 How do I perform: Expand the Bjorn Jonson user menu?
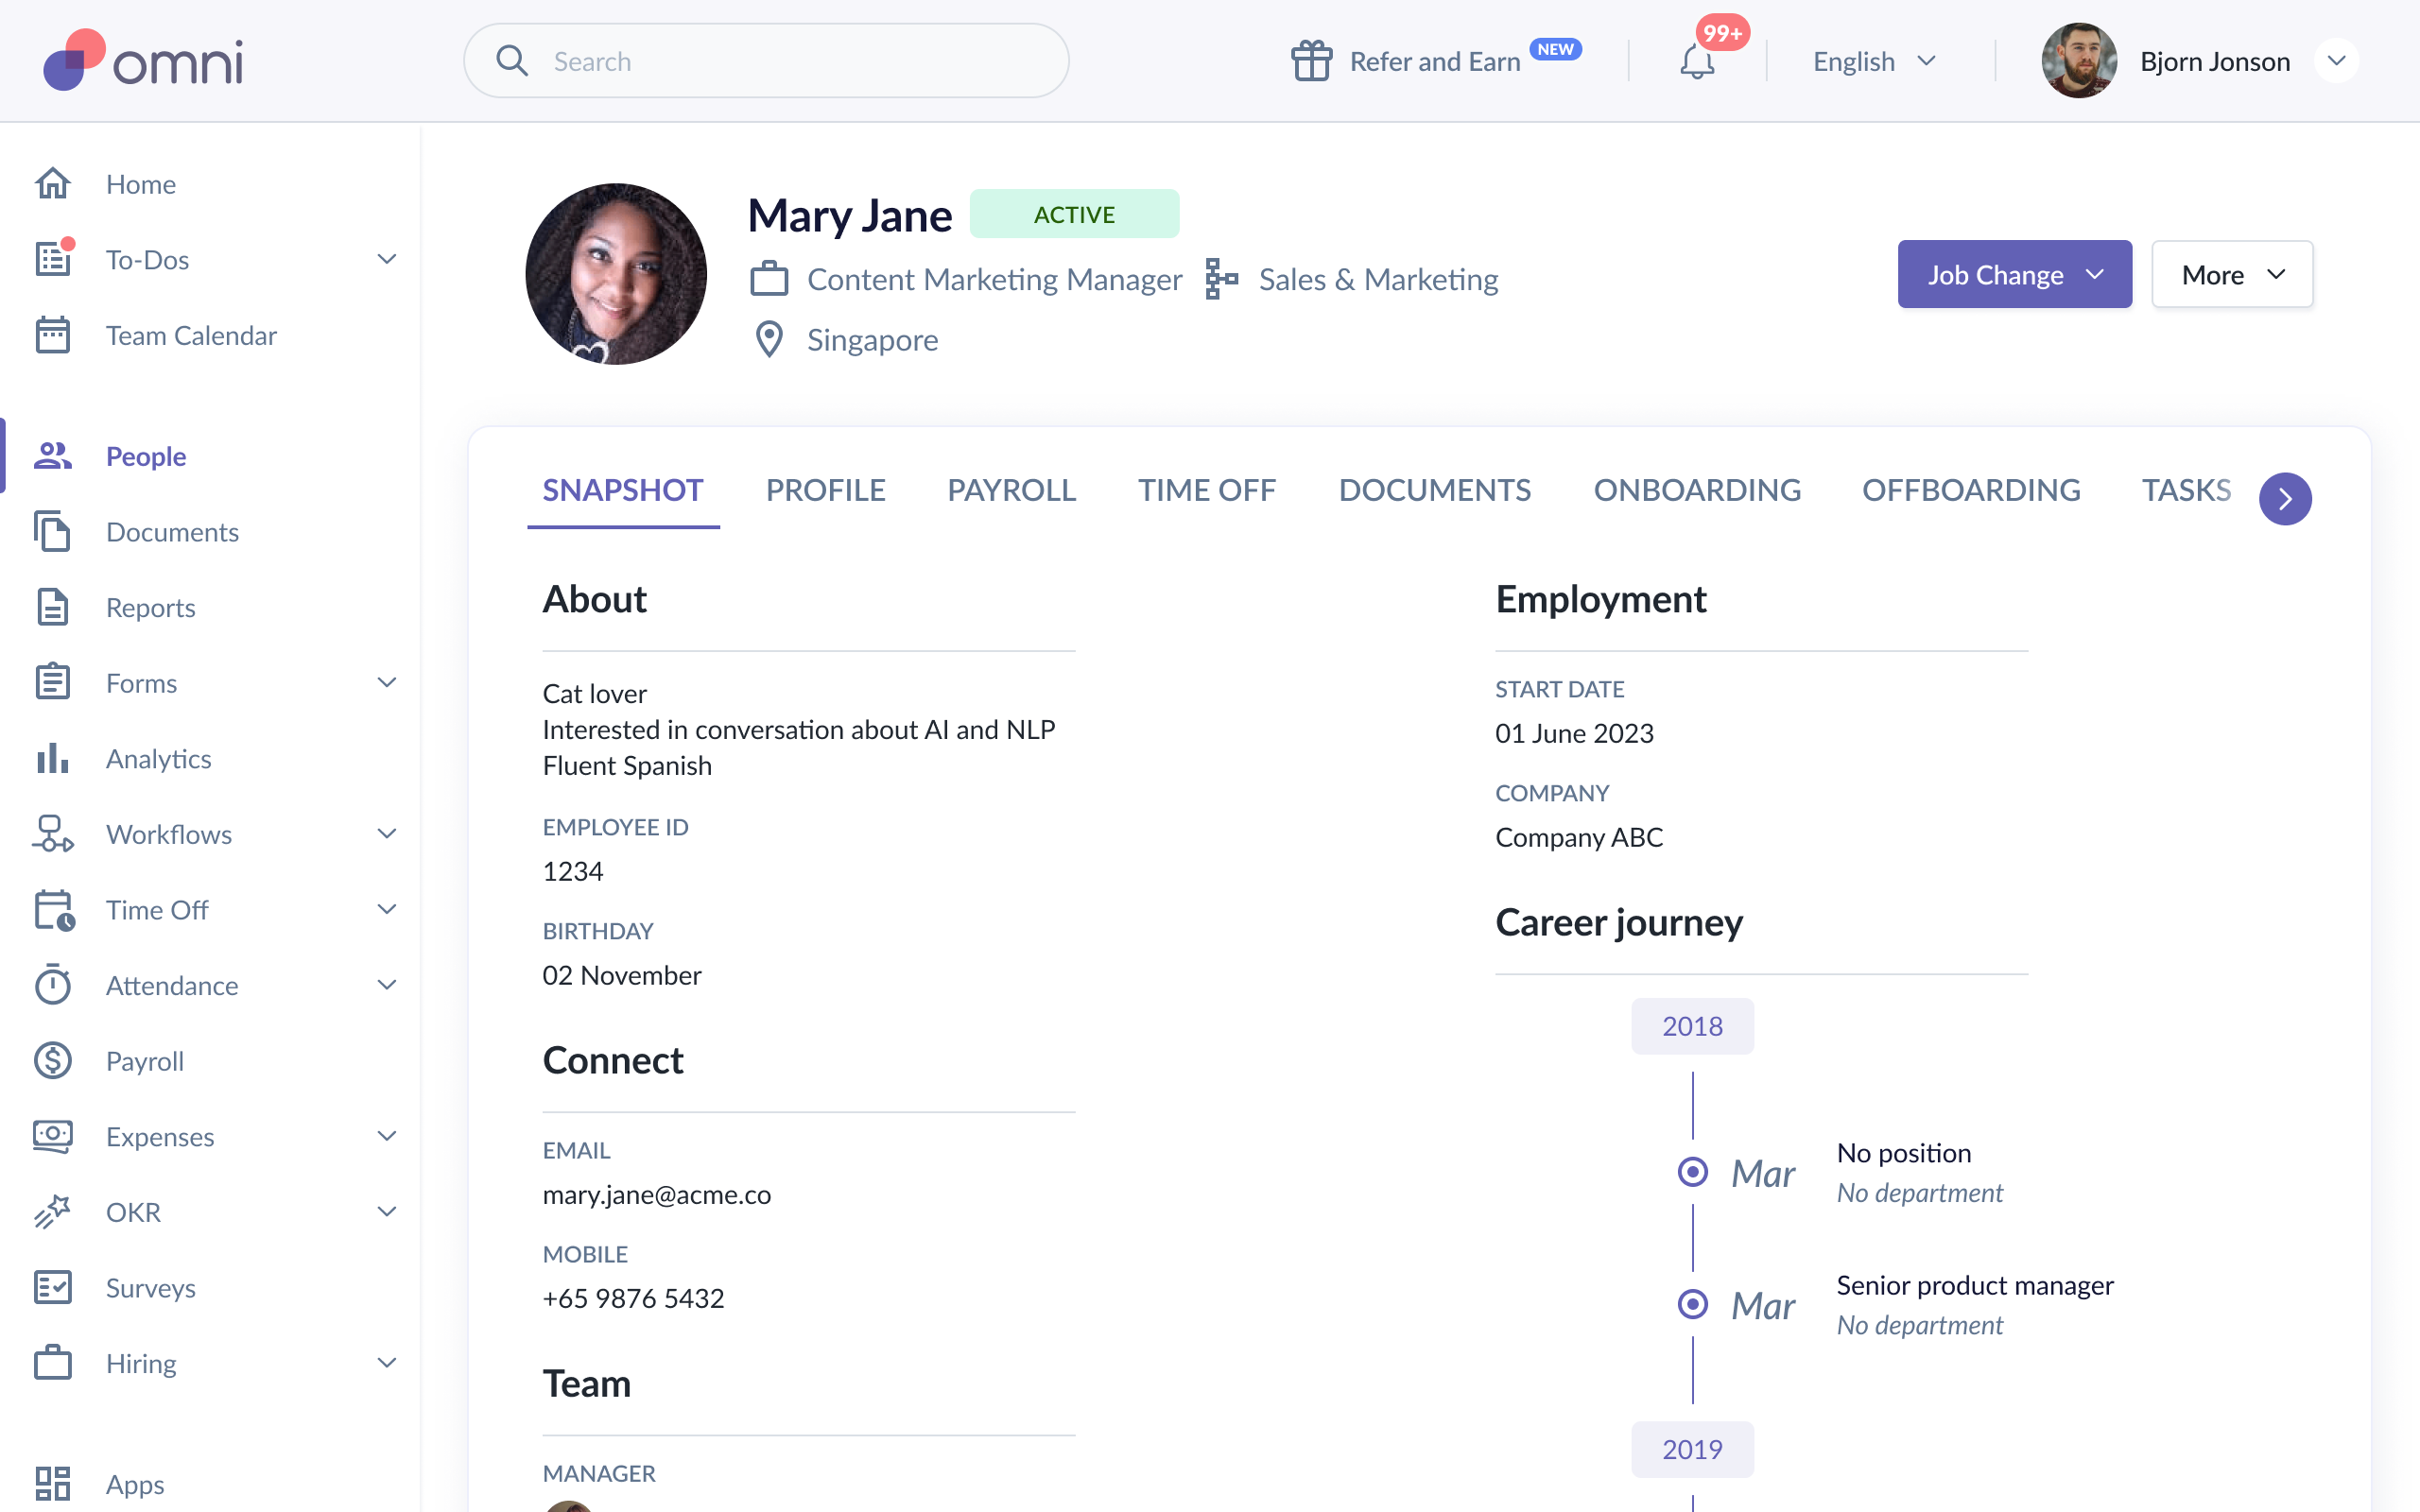coord(2336,62)
